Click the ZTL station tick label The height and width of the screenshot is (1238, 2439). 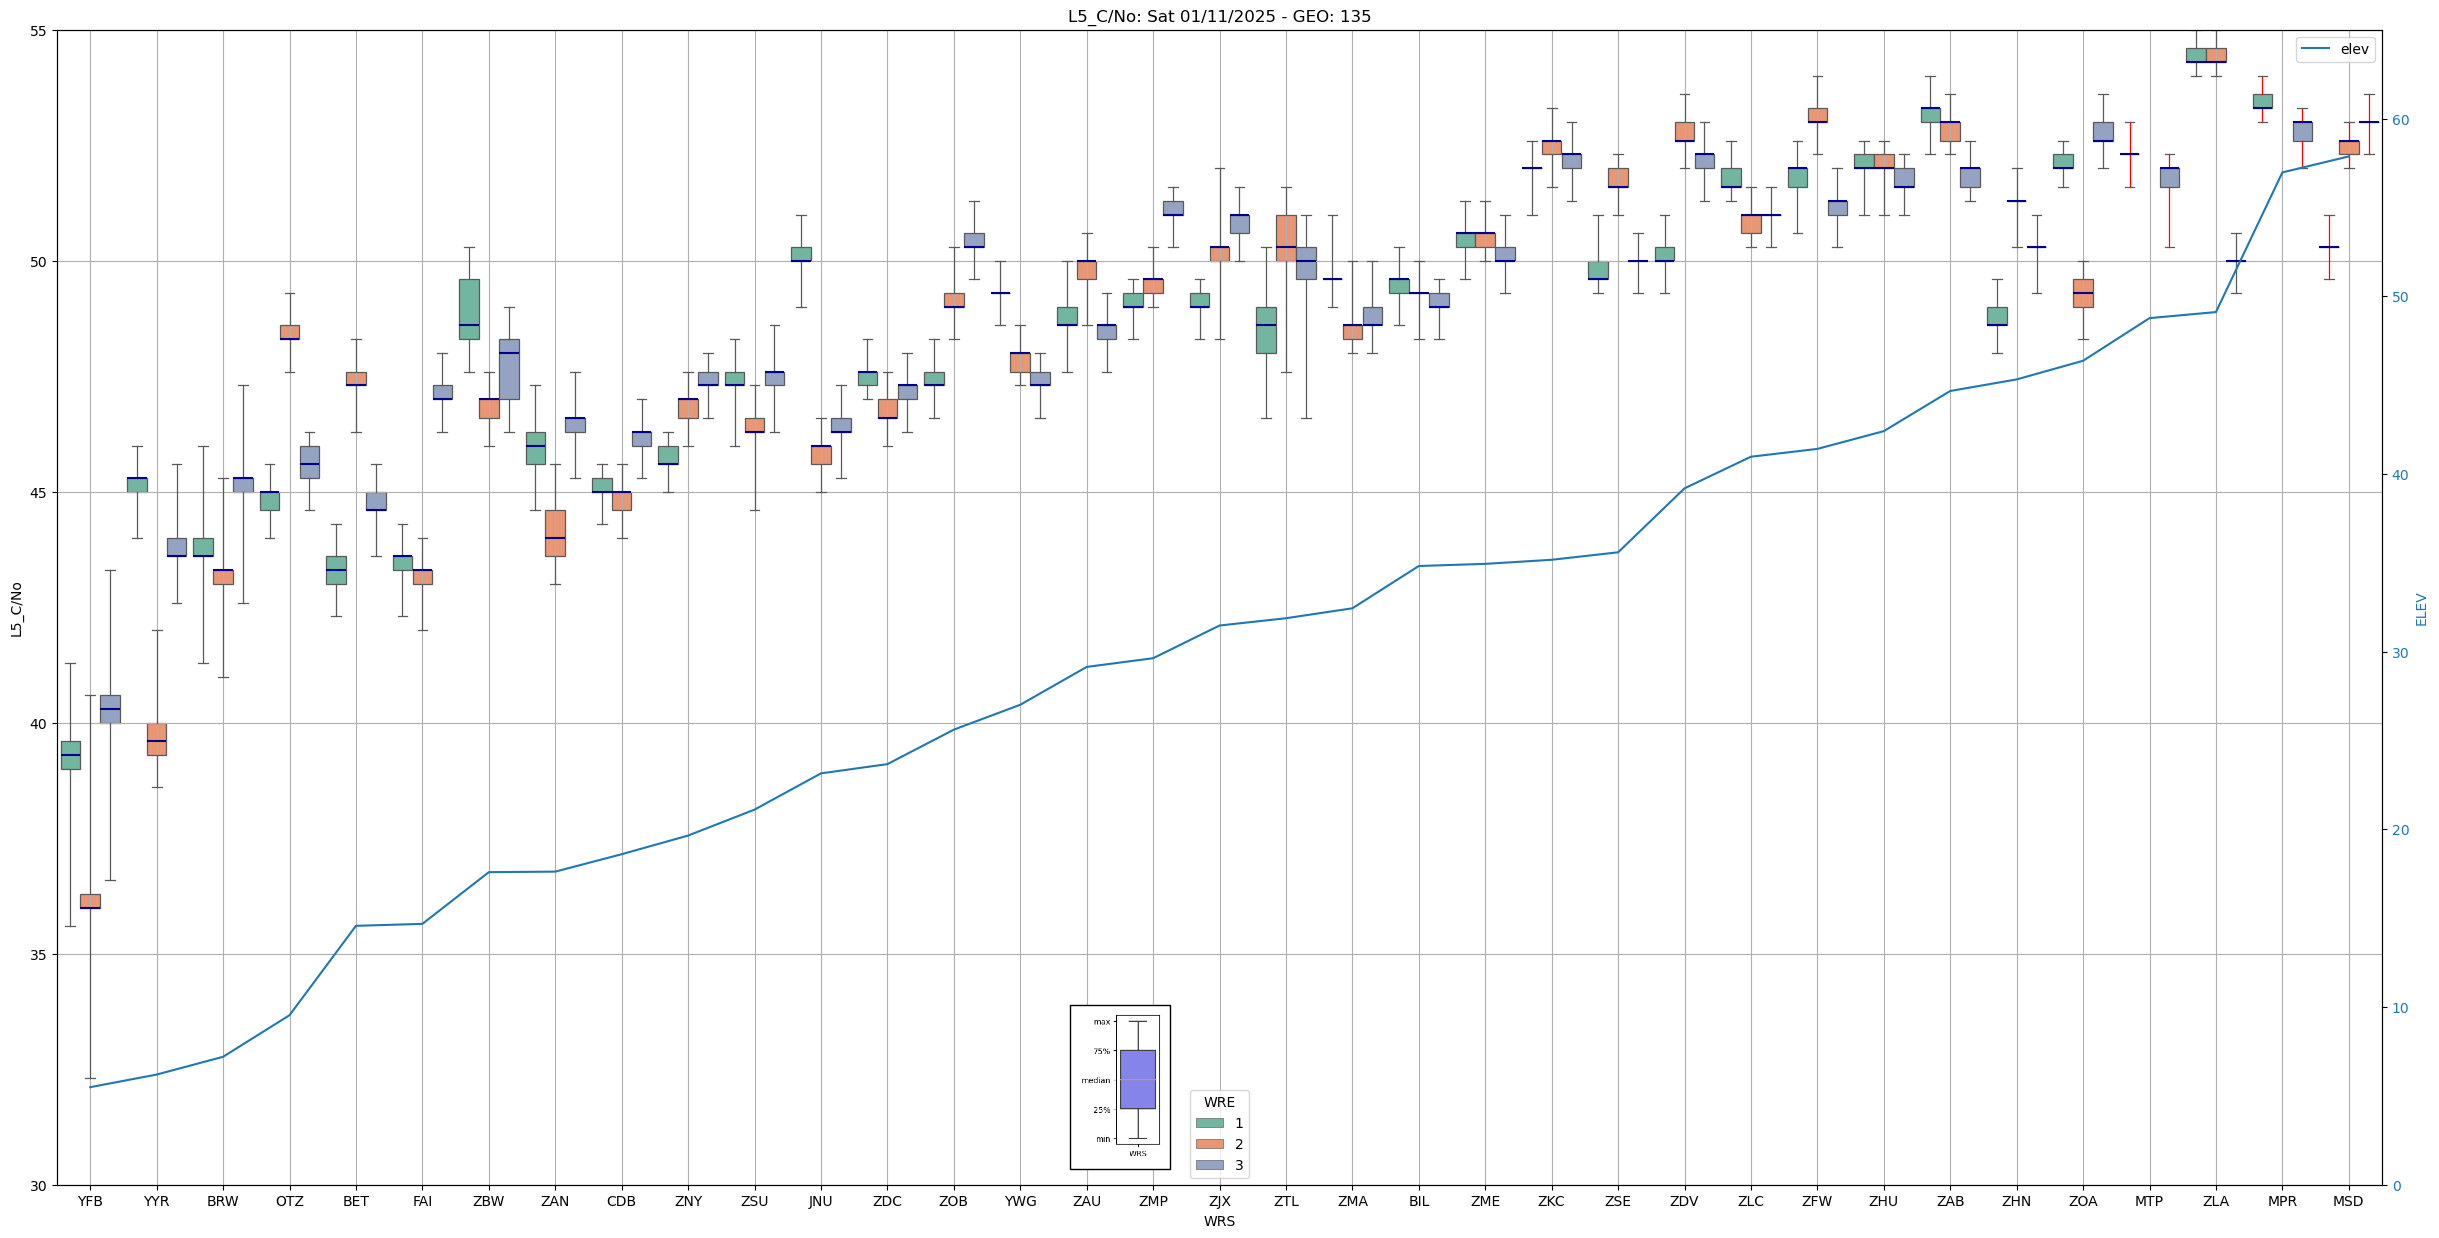1286,1201
